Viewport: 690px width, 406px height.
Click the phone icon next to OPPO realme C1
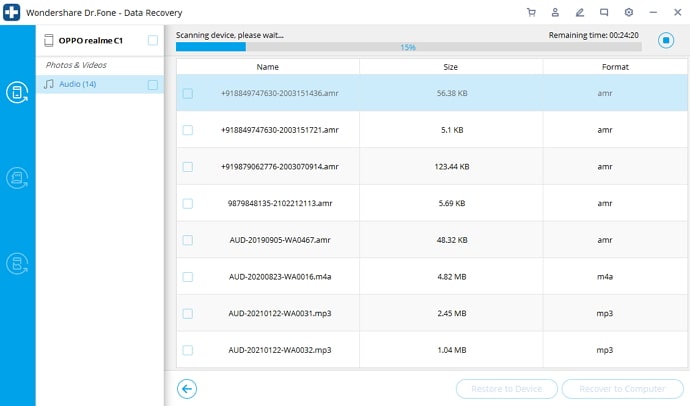pos(49,40)
